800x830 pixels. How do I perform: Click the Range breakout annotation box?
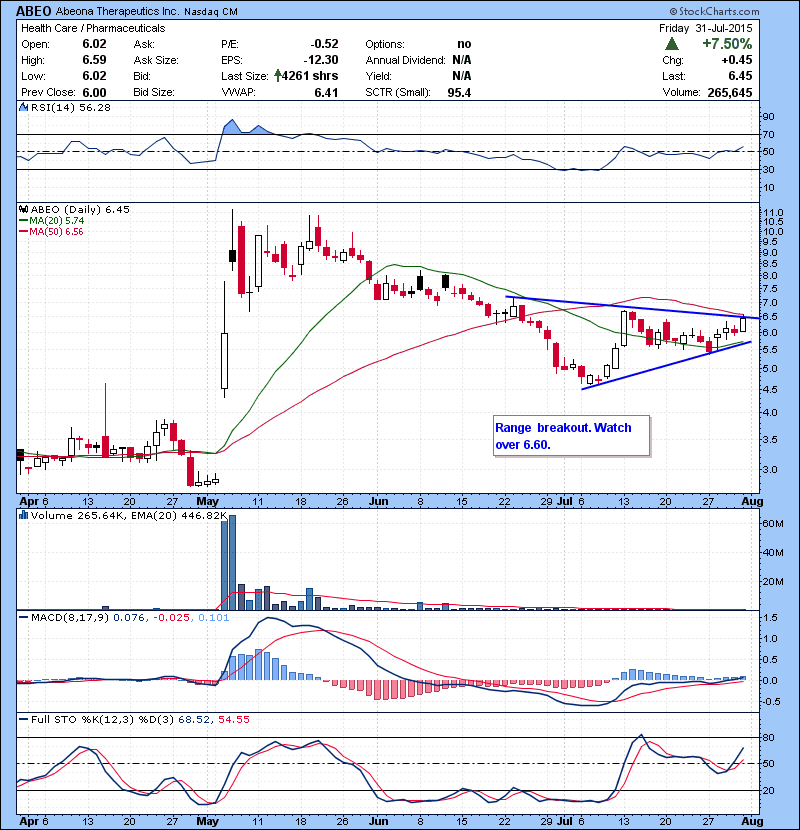click(x=571, y=436)
